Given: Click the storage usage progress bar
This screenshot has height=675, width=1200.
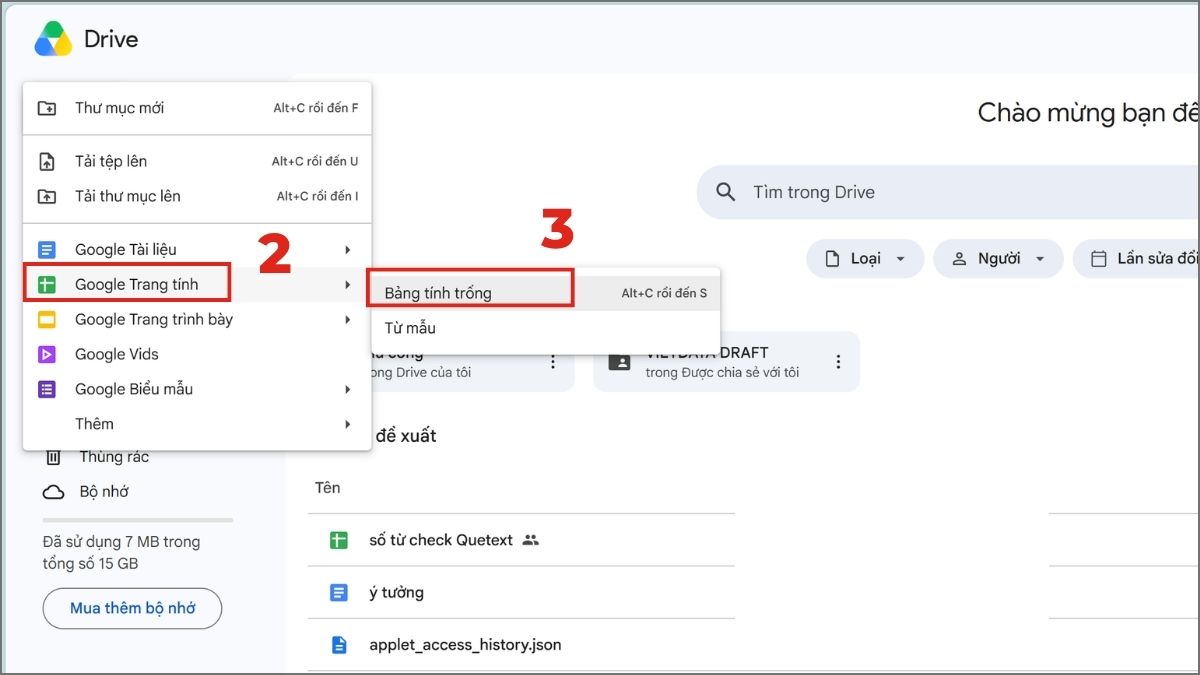Looking at the screenshot, I should click(138, 520).
